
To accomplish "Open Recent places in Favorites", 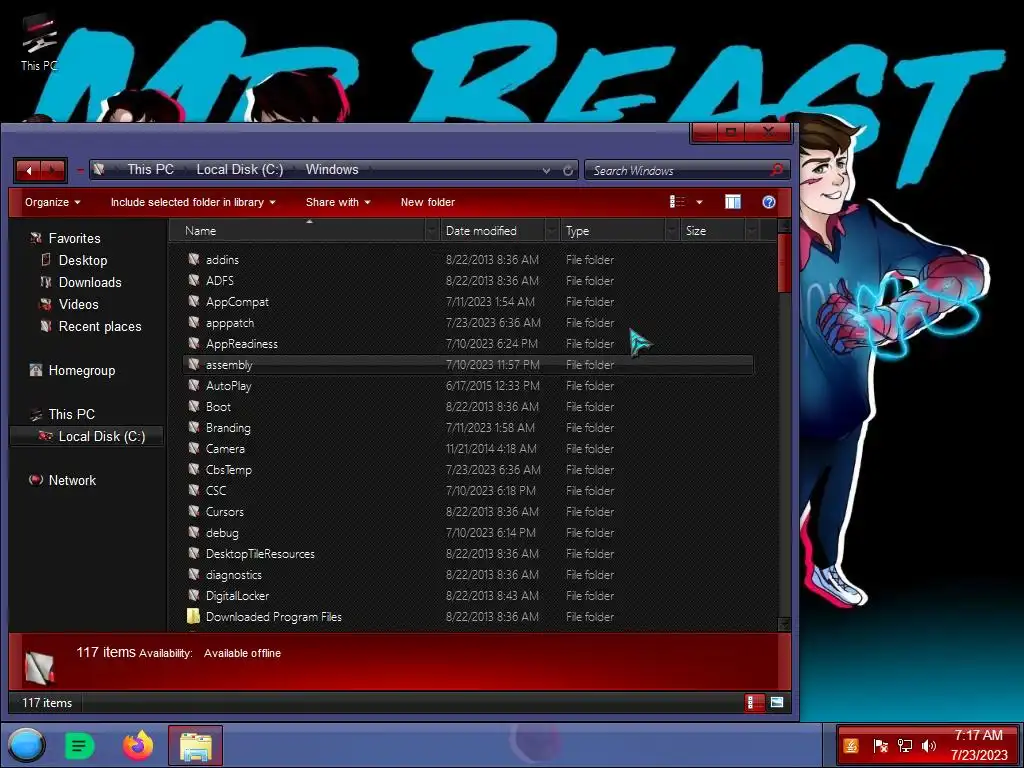I will 100,327.
